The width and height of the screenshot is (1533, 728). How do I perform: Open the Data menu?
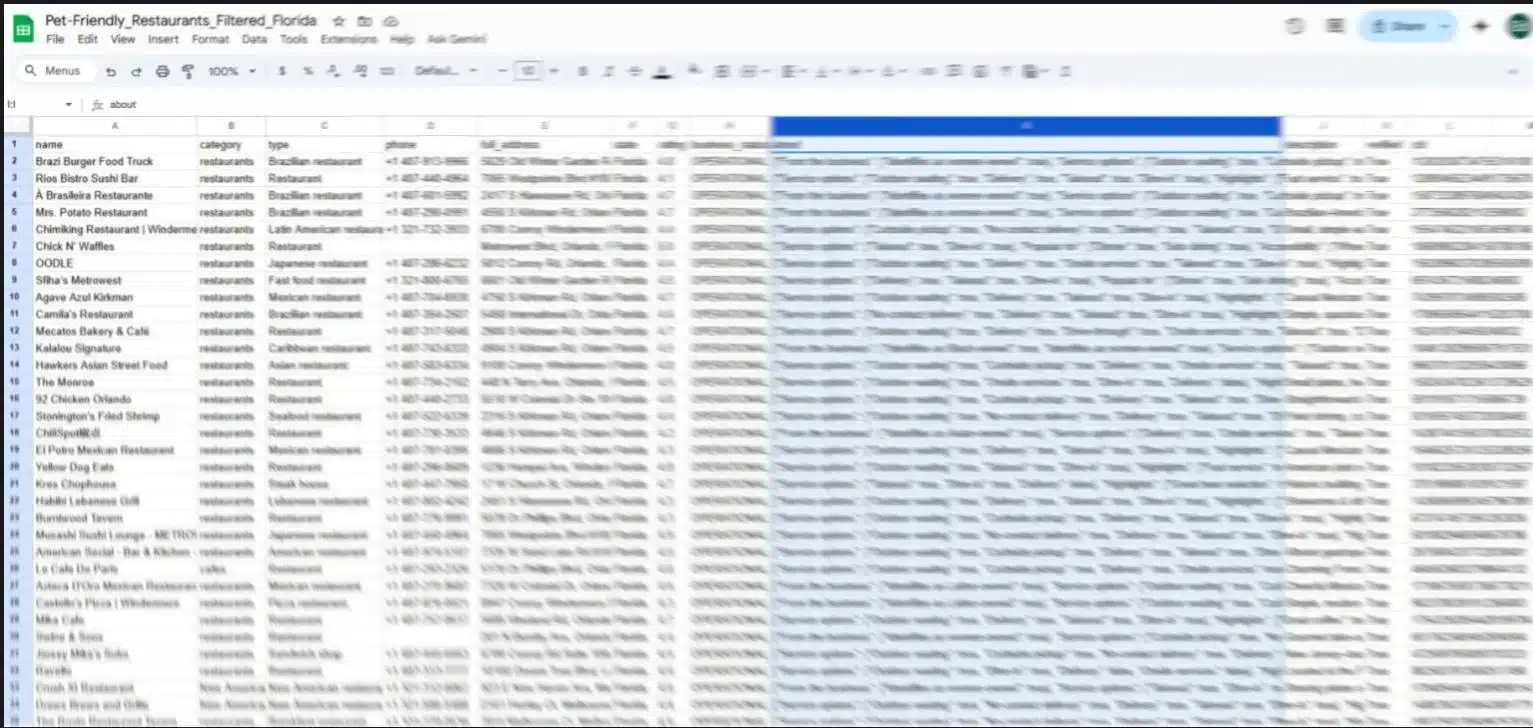tap(254, 40)
